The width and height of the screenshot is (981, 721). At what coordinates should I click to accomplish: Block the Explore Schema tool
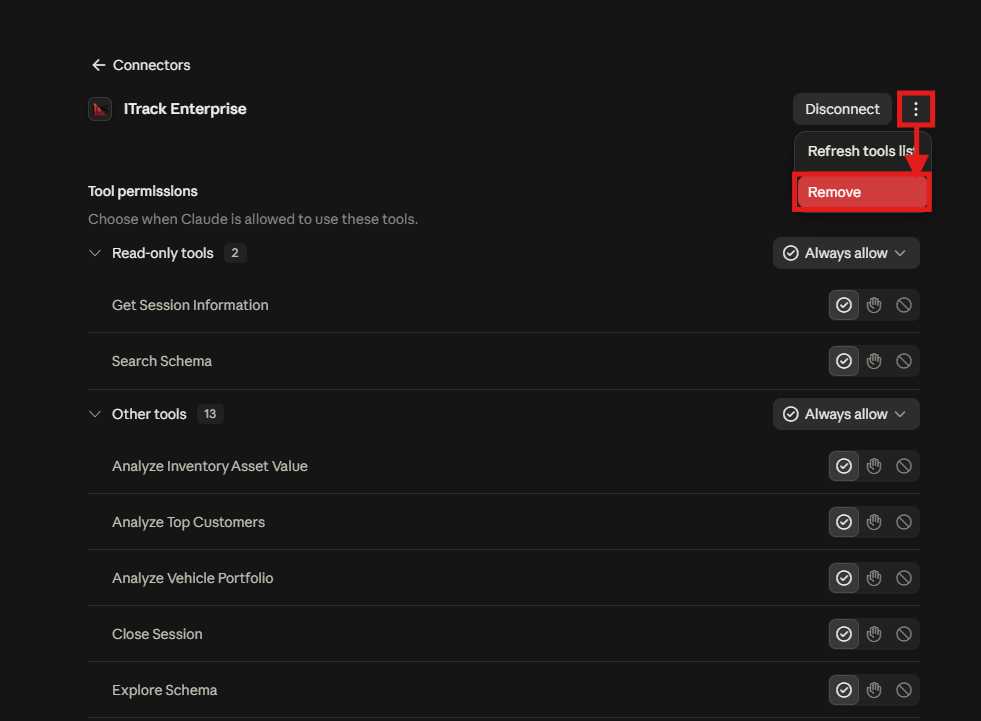click(904, 690)
